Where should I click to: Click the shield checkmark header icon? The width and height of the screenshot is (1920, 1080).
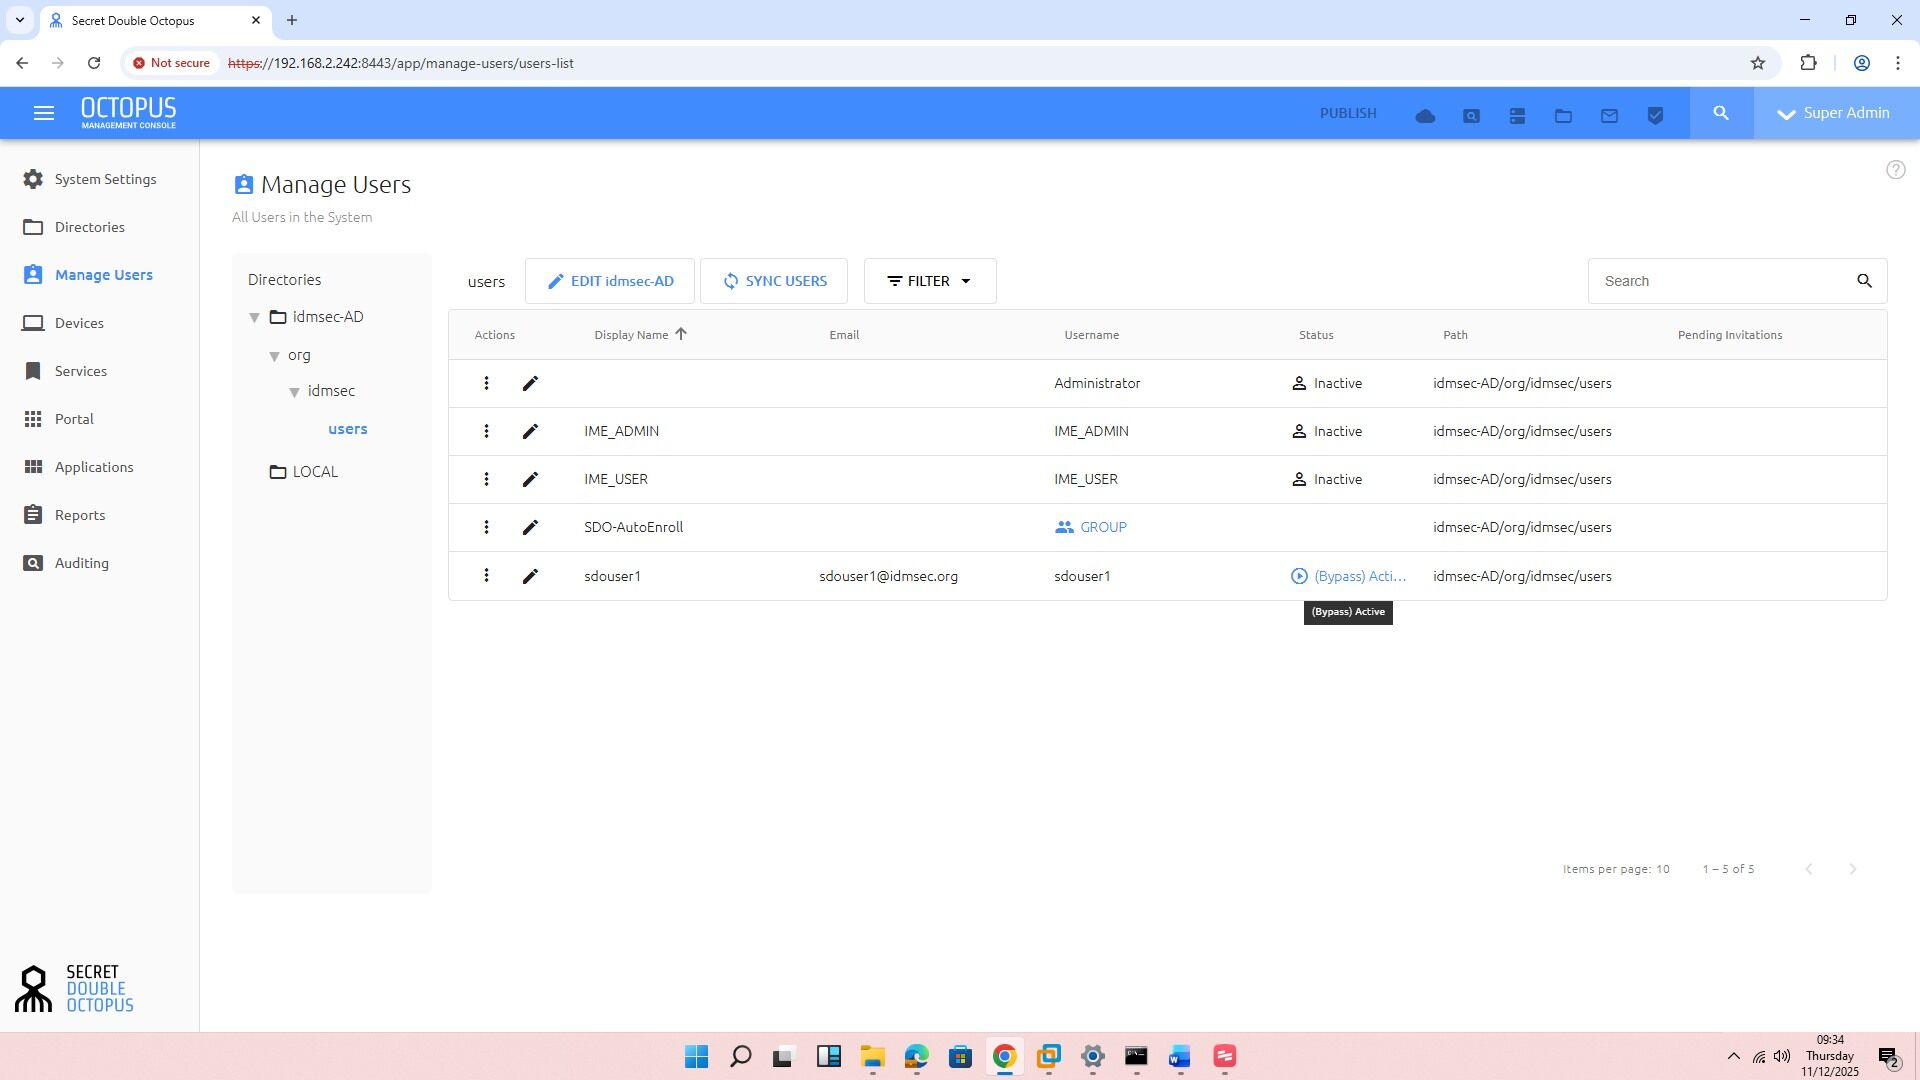coord(1655,116)
